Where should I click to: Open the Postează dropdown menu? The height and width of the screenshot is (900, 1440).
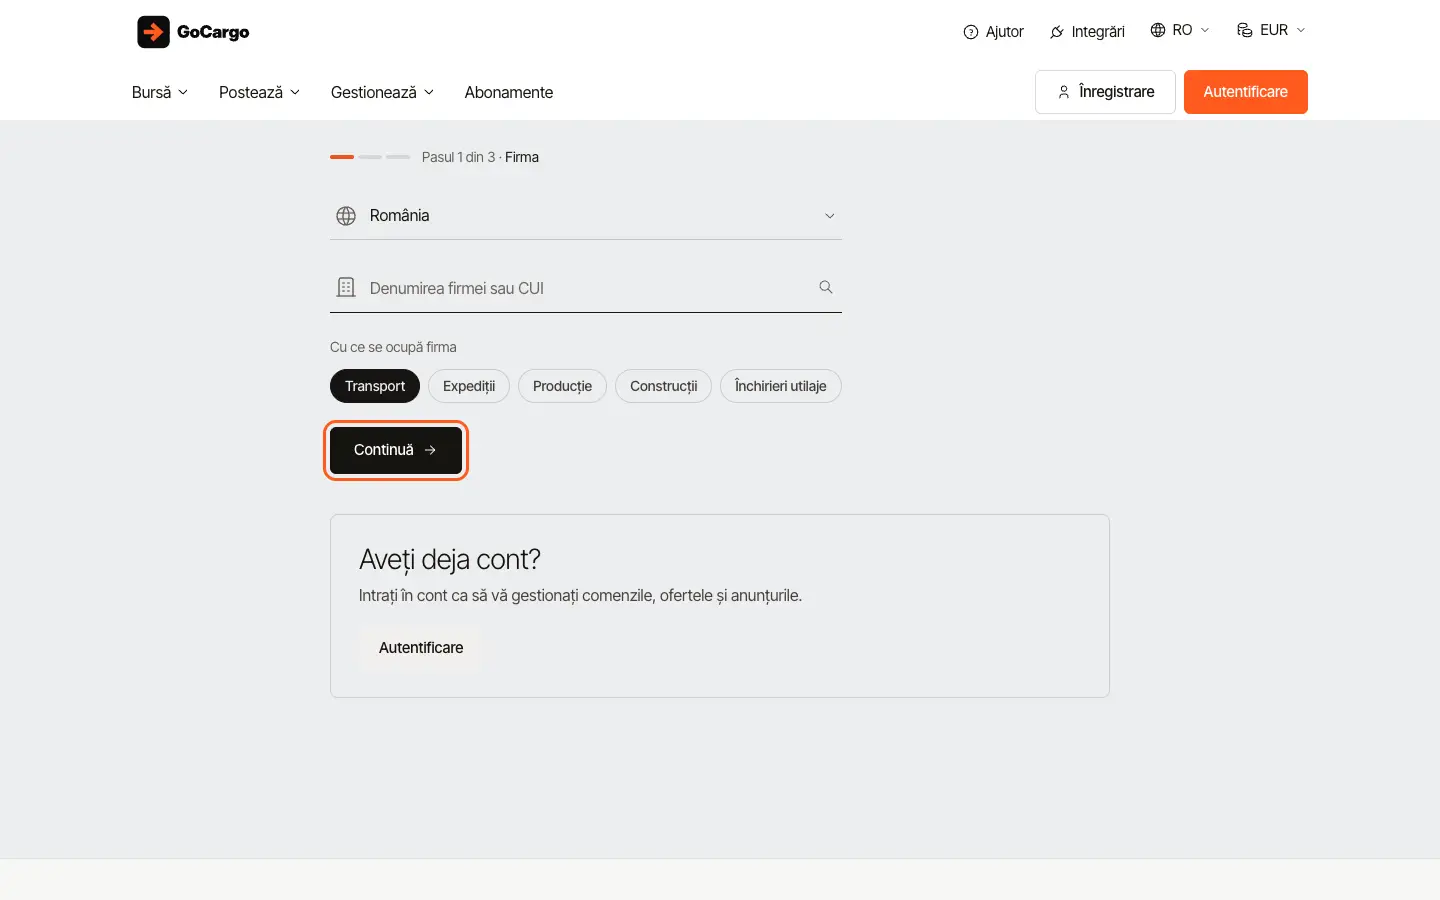coord(259,92)
